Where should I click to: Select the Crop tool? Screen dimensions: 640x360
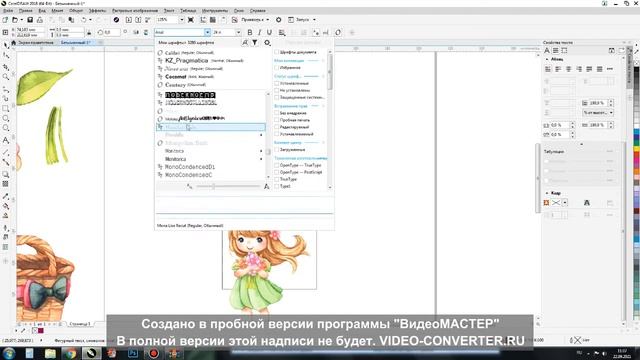click(x=6, y=67)
